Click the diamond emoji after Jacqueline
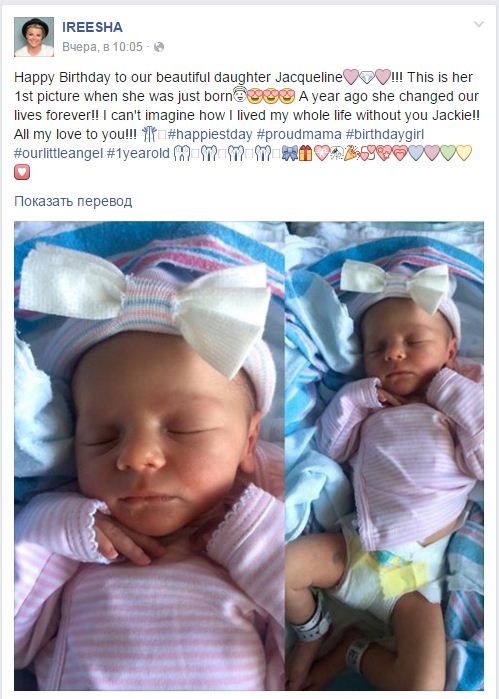 click(367, 77)
